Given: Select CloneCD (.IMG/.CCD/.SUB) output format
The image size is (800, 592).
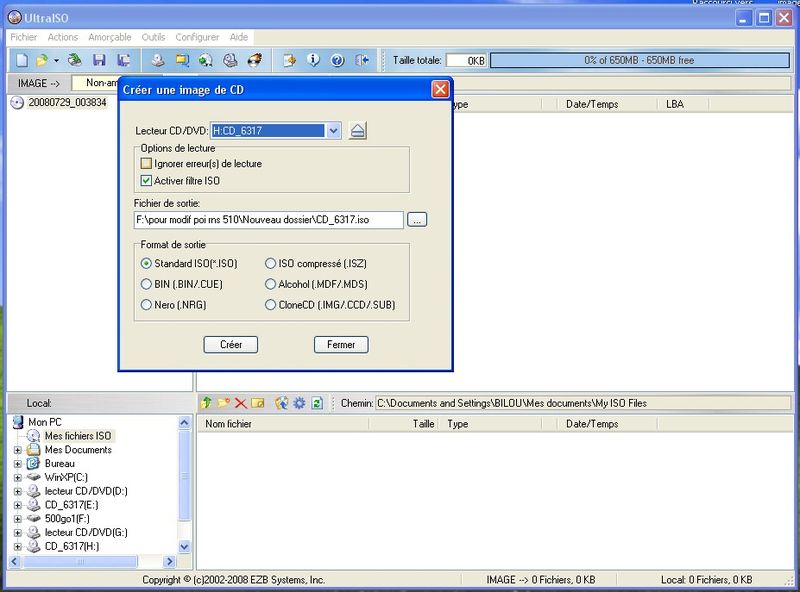Looking at the screenshot, I should [270, 305].
